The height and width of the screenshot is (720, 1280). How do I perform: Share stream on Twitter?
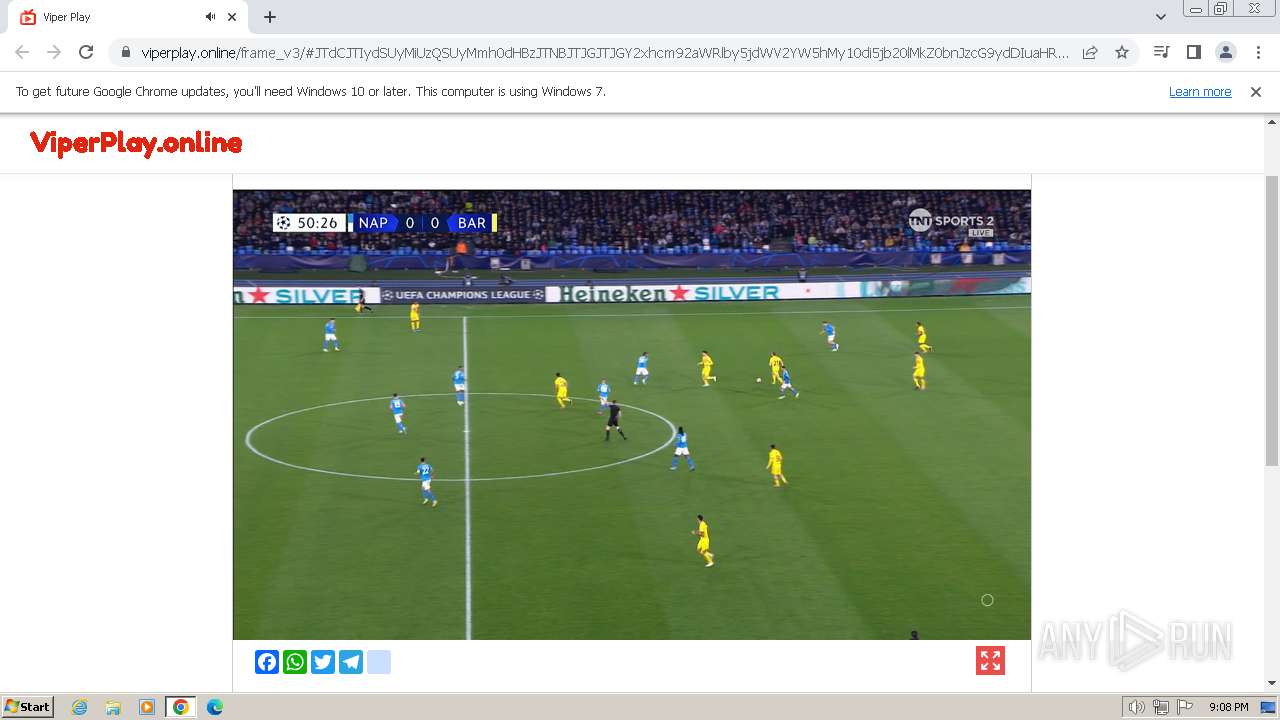323,662
